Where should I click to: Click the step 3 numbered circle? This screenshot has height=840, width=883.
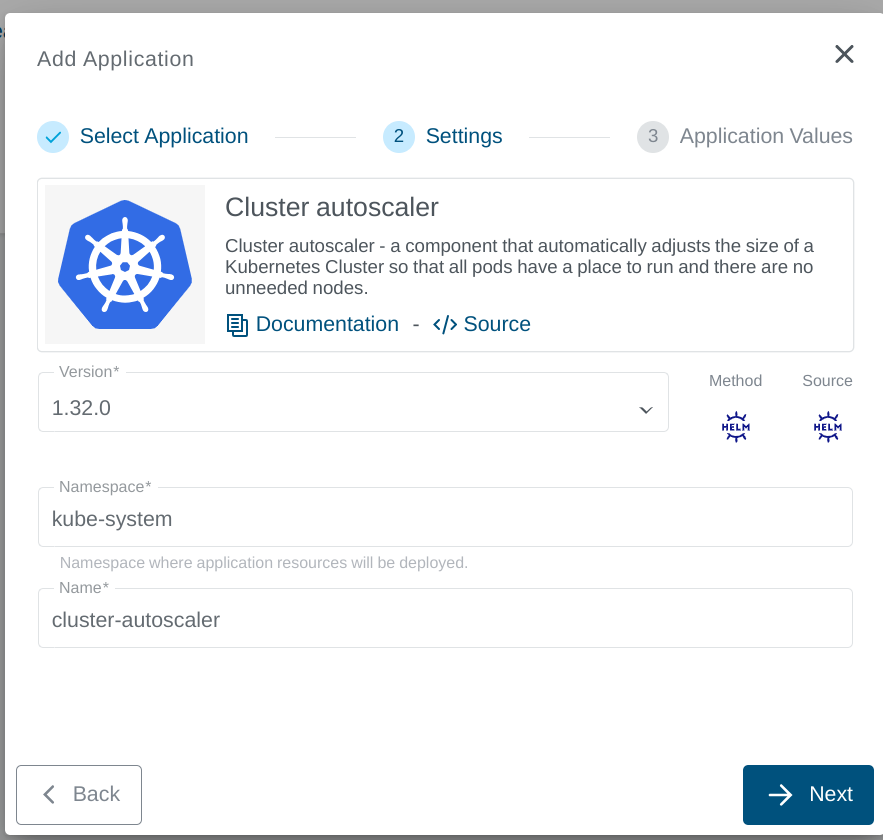coord(652,136)
